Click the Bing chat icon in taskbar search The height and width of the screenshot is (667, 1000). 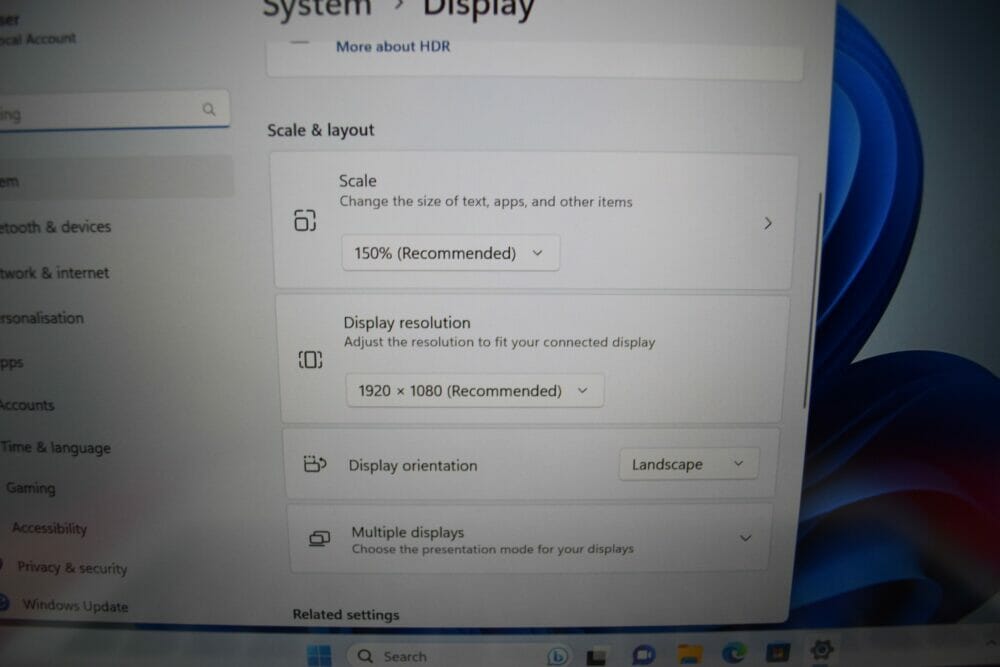point(557,656)
